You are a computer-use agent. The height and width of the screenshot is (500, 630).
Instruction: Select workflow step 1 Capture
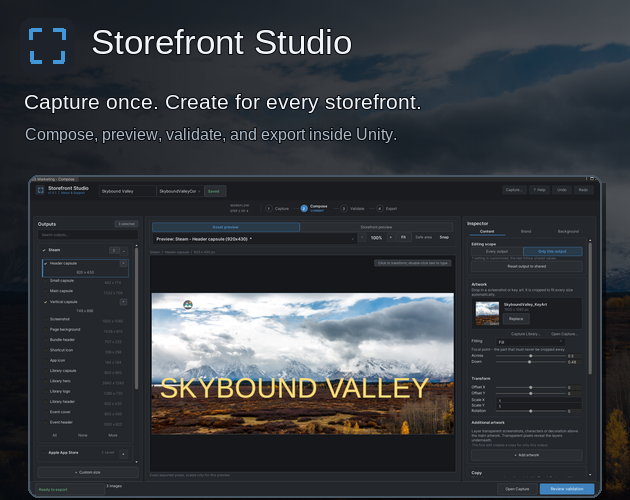tap(277, 208)
